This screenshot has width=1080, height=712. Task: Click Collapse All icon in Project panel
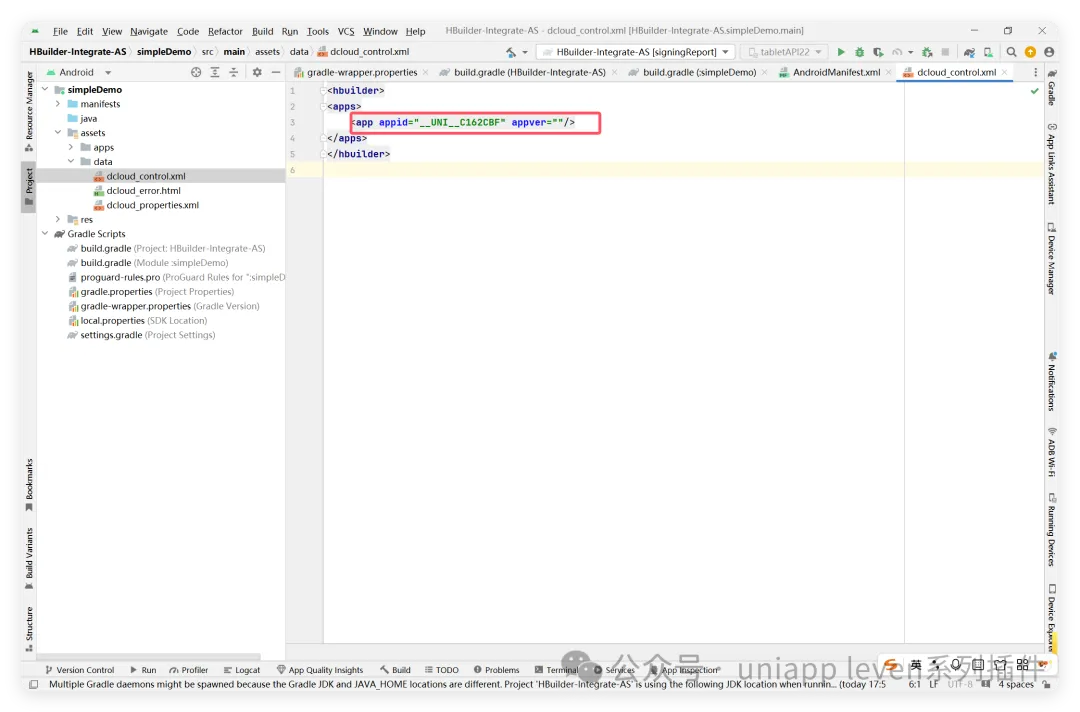(x=233, y=72)
